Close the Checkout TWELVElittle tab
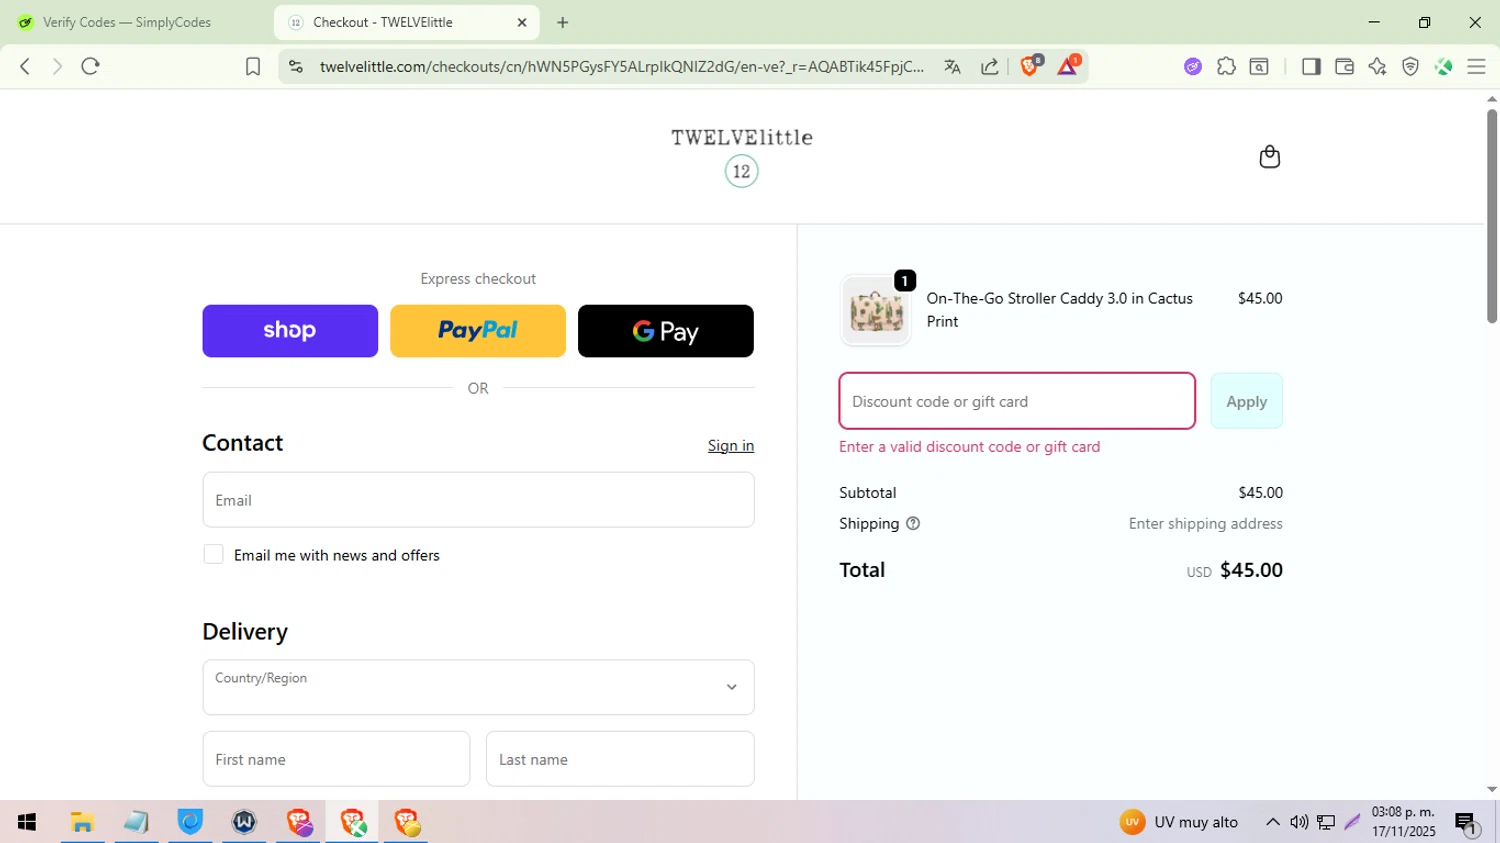Screen dimensions: 1500x843 point(522,22)
